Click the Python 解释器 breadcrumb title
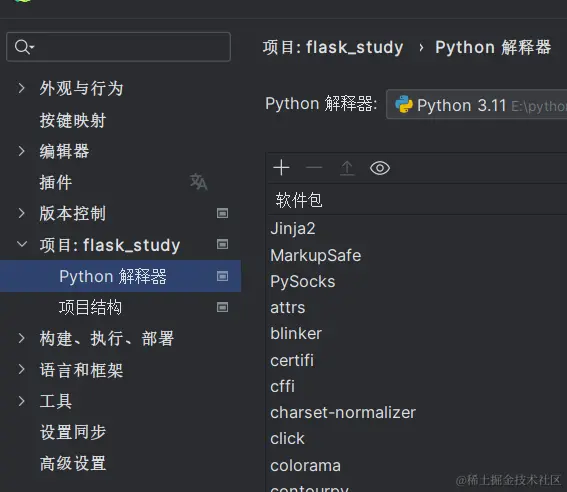Viewport: 567px width, 492px height. coord(493,47)
